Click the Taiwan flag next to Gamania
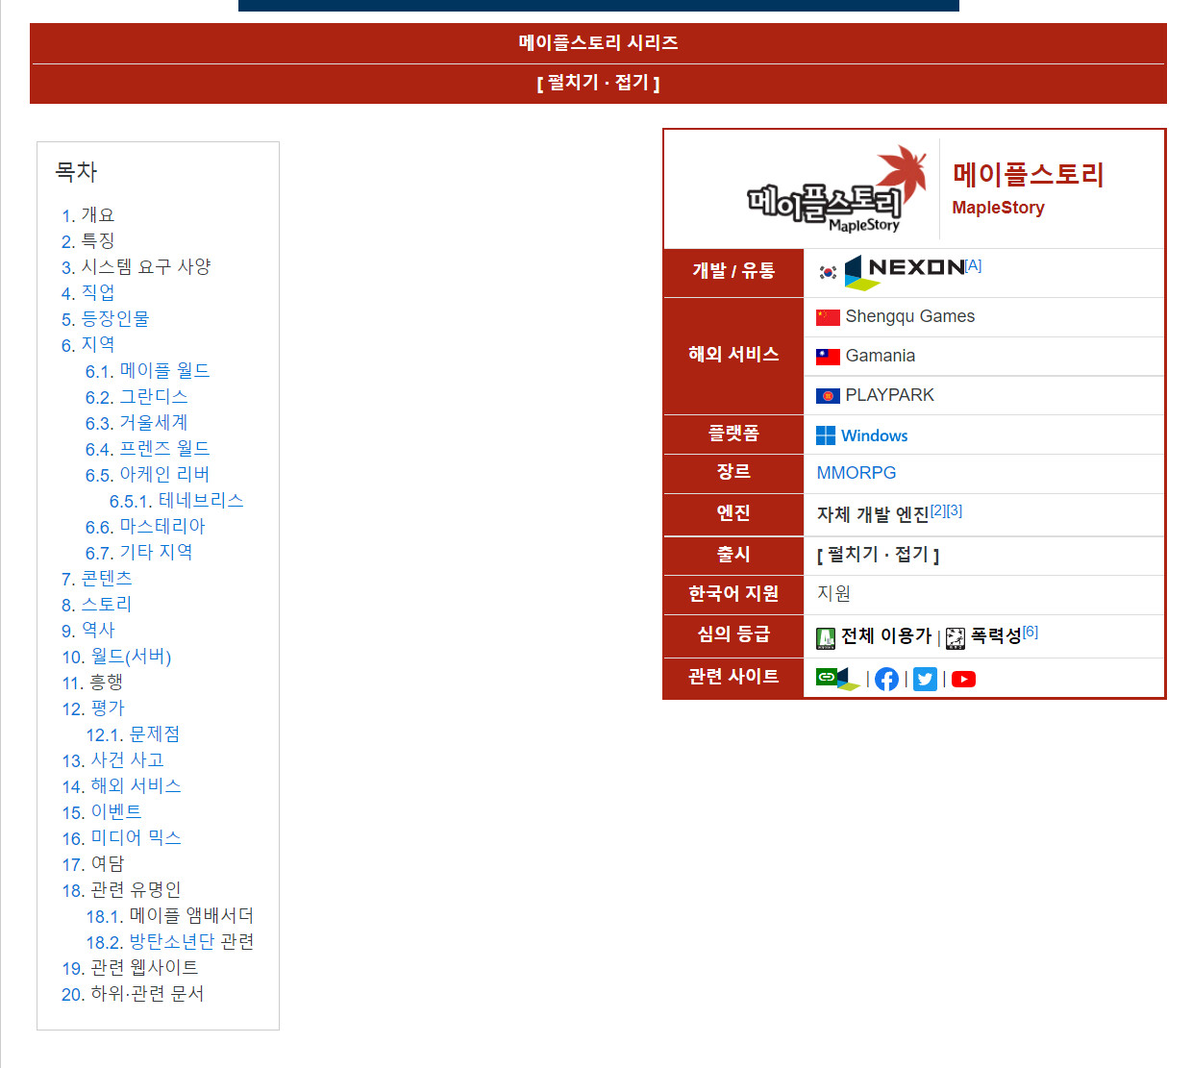 pyautogui.click(x=828, y=357)
